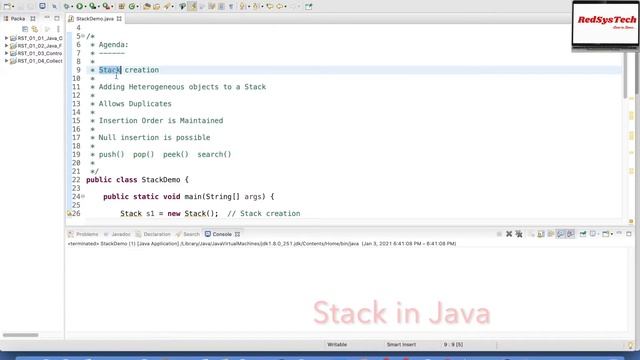Click the tip light bulb in status bar
The image size is (640, 360).
(631, 345)
